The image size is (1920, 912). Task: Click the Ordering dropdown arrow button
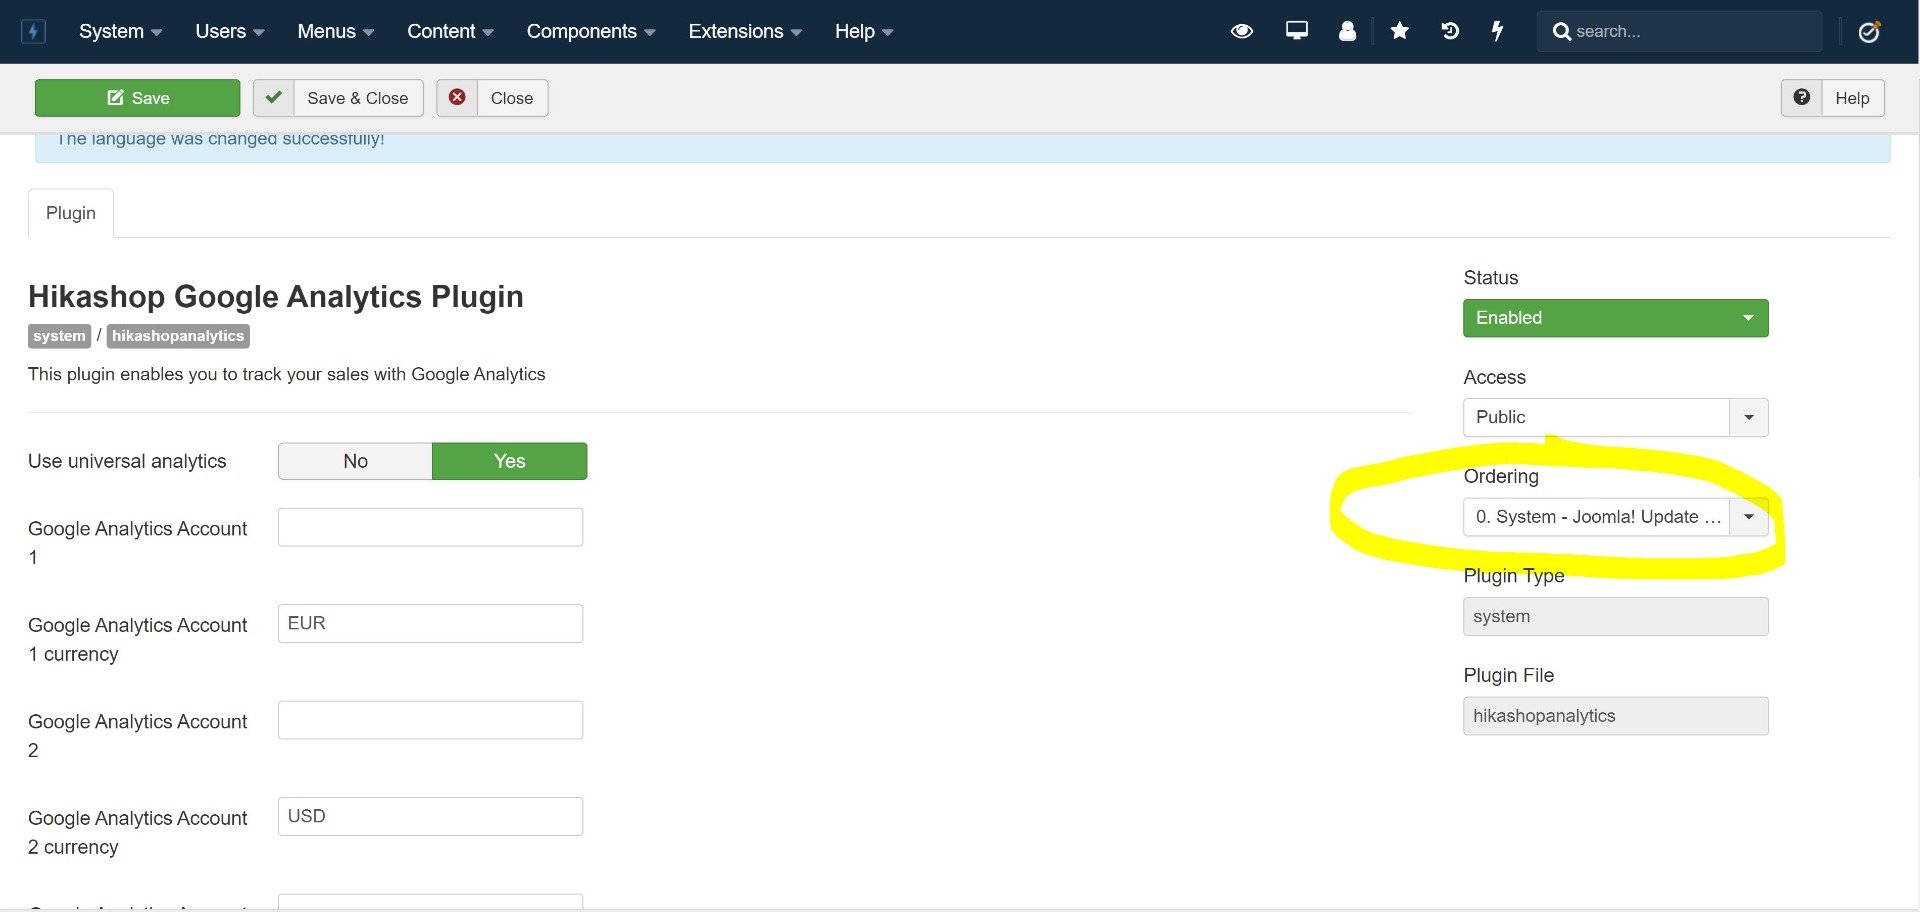1749,517
